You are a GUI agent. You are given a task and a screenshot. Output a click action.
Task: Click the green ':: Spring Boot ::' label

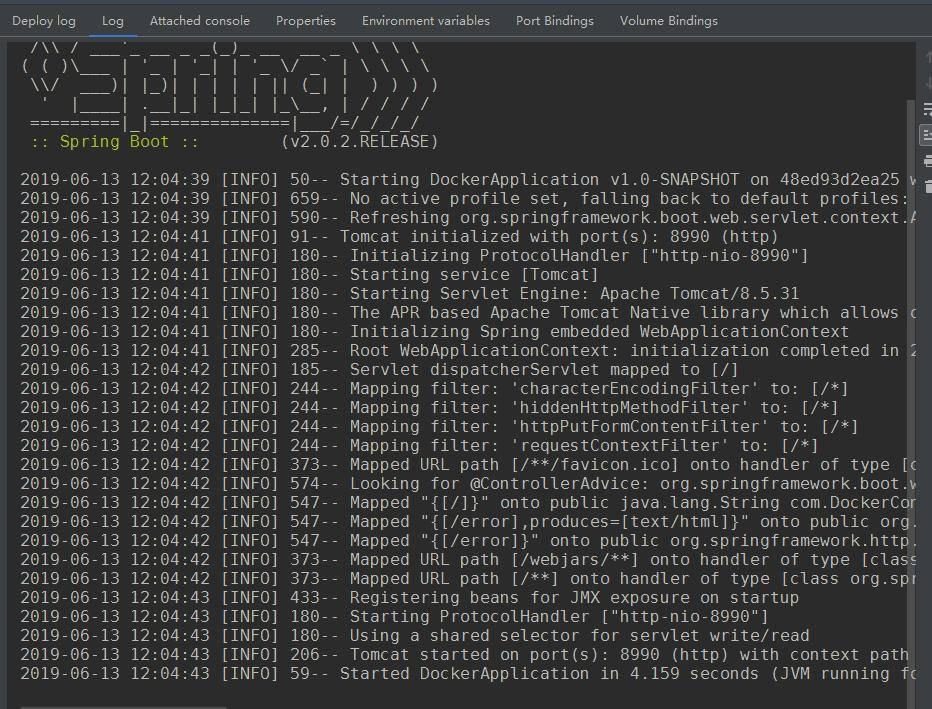click(115, 141)
